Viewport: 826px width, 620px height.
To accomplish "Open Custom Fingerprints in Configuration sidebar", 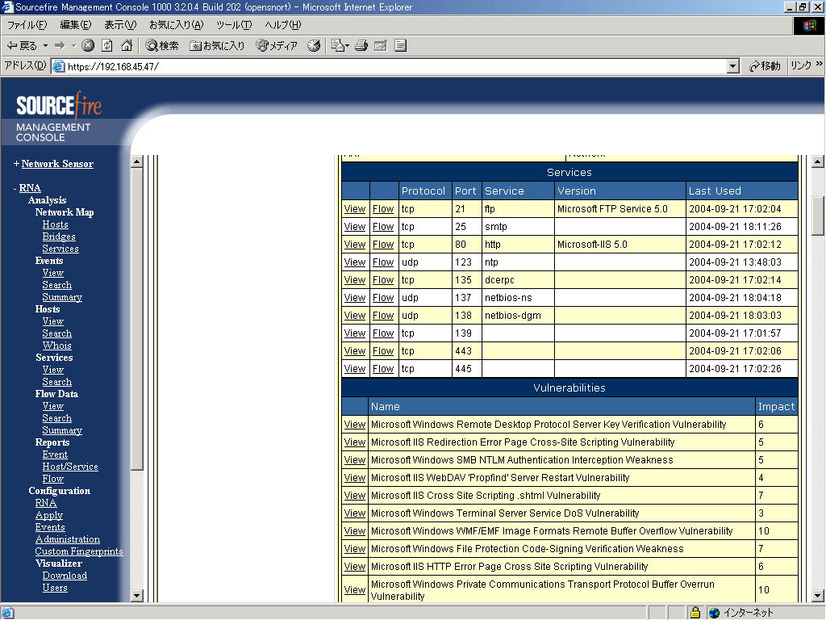I will tap(79, 552).
